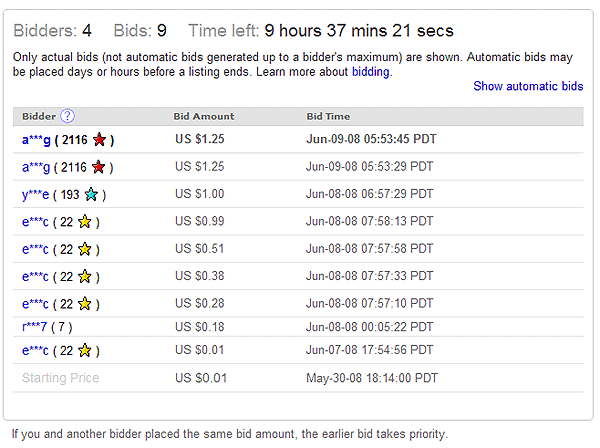The height and width of the screenshot is (448, 600).
Task: Click yellow star in the US $0.28 row
Action: tap(85, 304)
